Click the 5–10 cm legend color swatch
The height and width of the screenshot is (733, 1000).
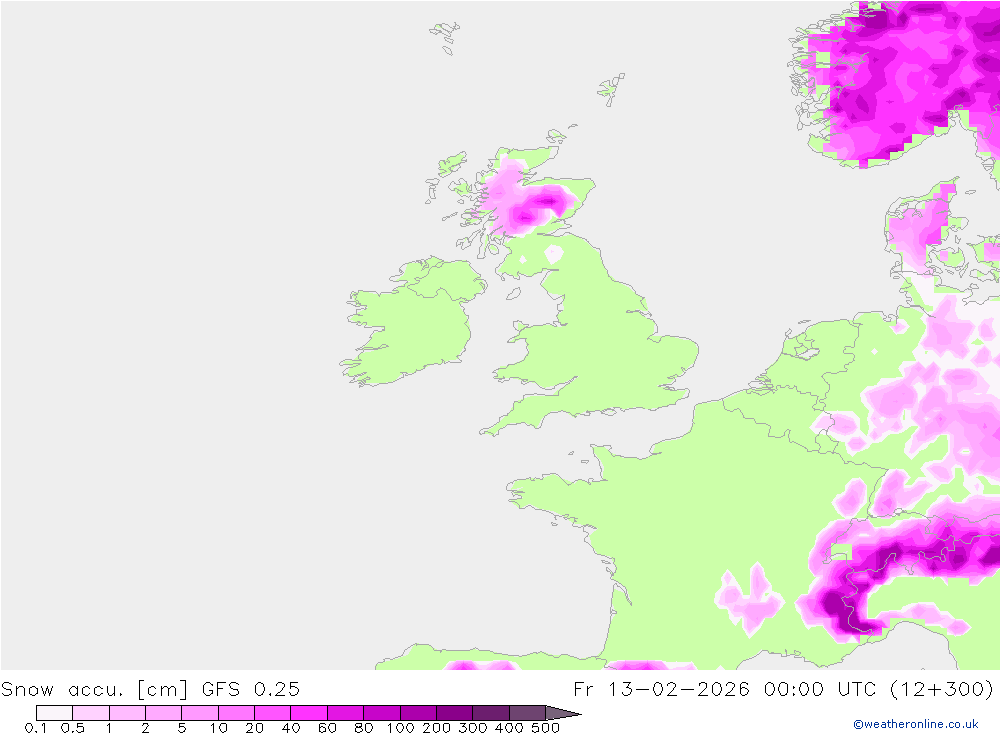[200, 713]
